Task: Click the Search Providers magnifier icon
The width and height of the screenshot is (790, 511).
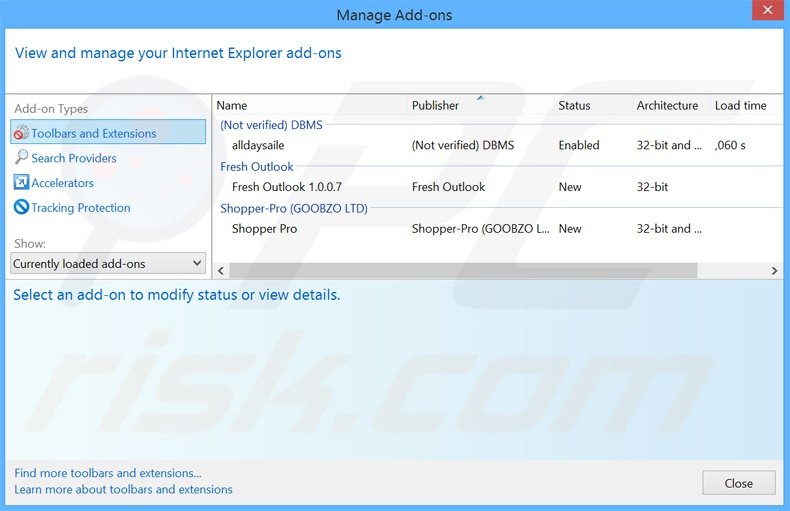Action: (x=21, y=157)
